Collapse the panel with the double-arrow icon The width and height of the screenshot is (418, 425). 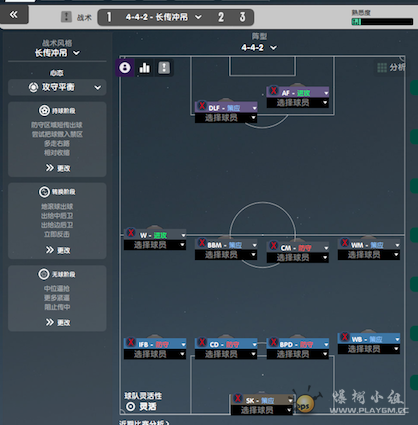pyautogui.click(x=13, y=14)
